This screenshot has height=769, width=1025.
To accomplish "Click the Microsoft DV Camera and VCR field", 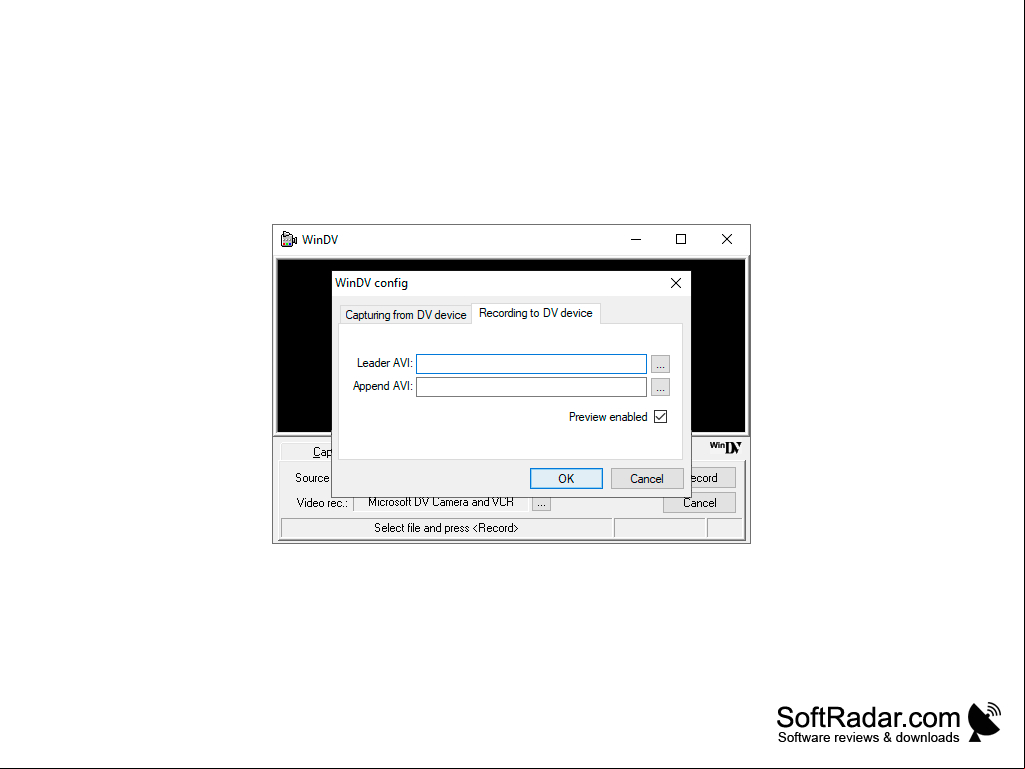I will point(441,503).
